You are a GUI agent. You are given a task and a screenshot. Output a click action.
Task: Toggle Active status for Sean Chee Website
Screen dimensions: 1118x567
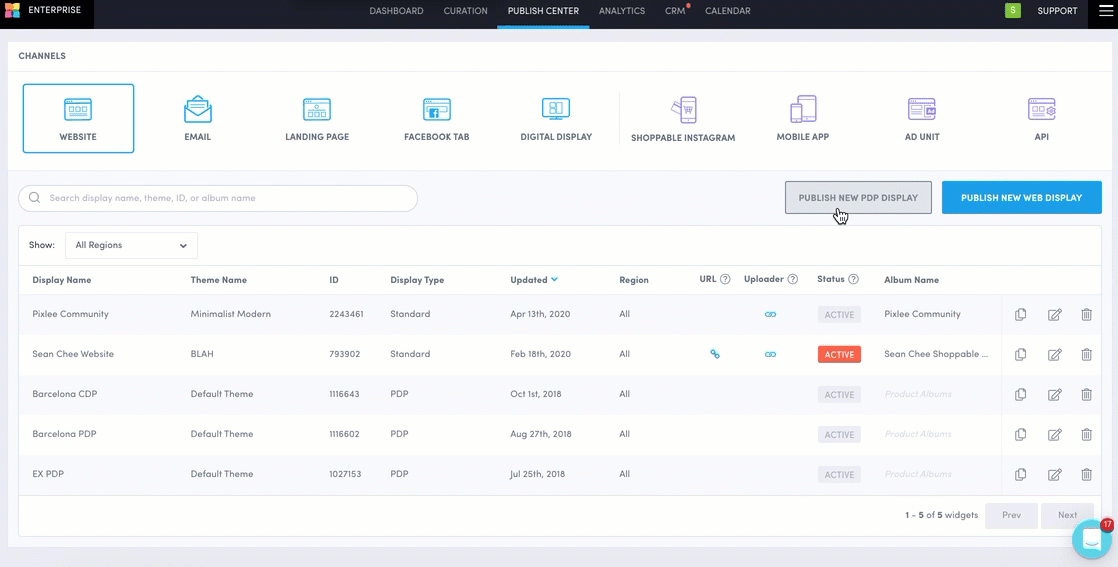point(839,354)
